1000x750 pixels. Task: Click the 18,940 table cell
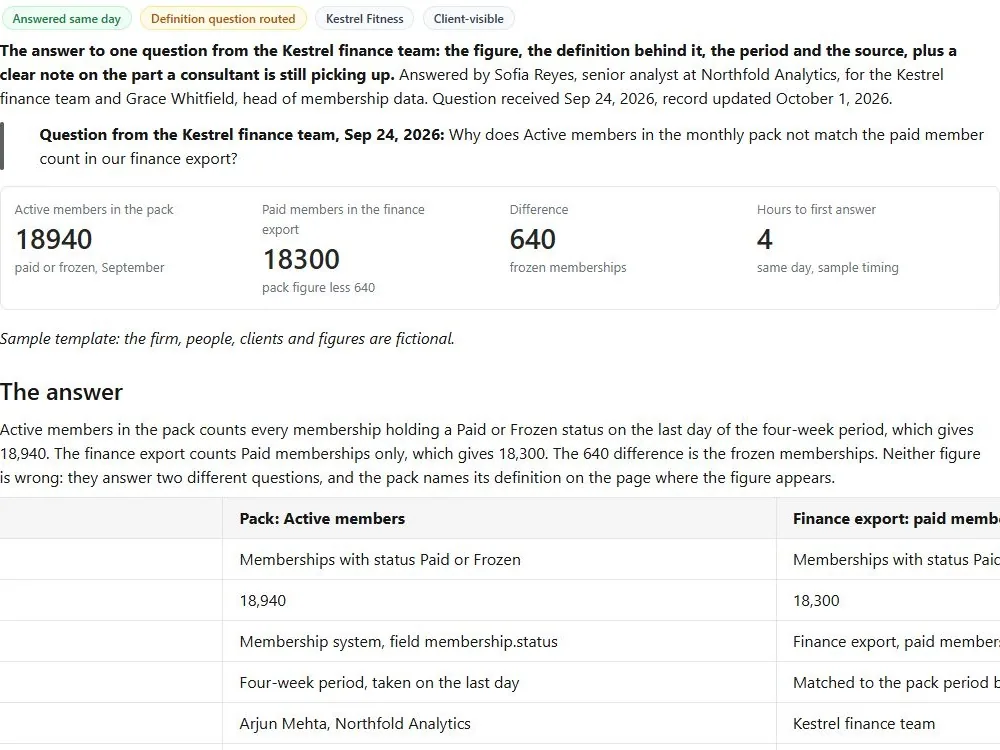click(x=499, y=600)
